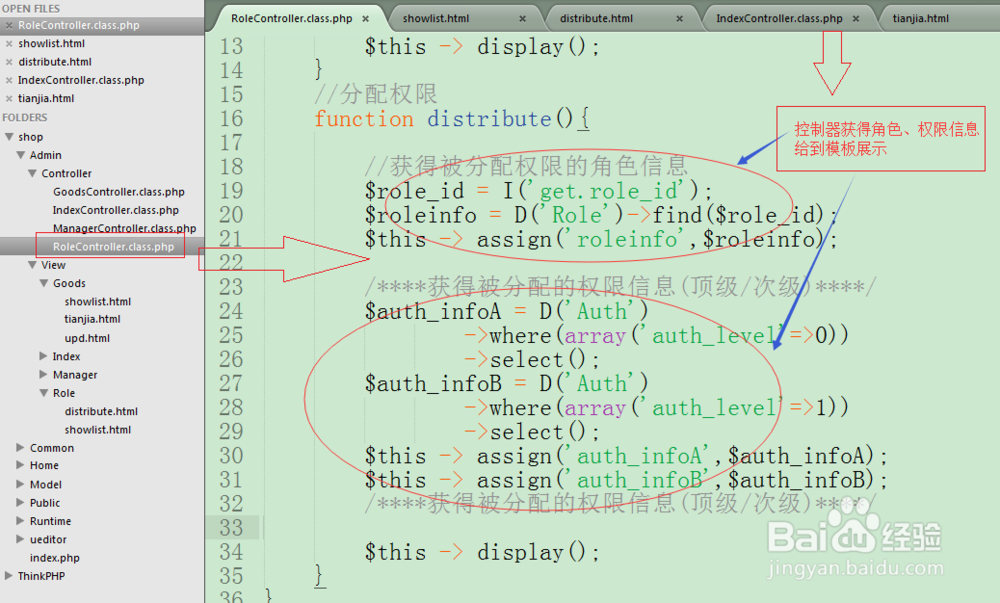
Task: Place cursor on 'function distribute(){' line
Action: [452, 119]
